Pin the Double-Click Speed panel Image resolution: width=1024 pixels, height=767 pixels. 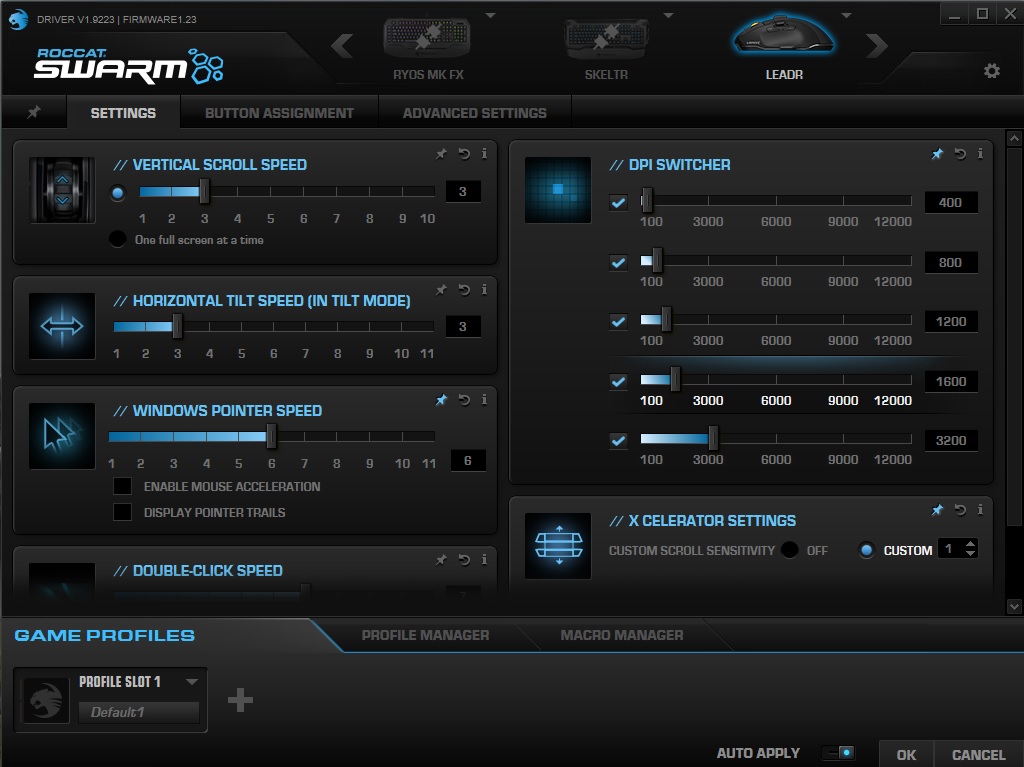pos(441,559)
